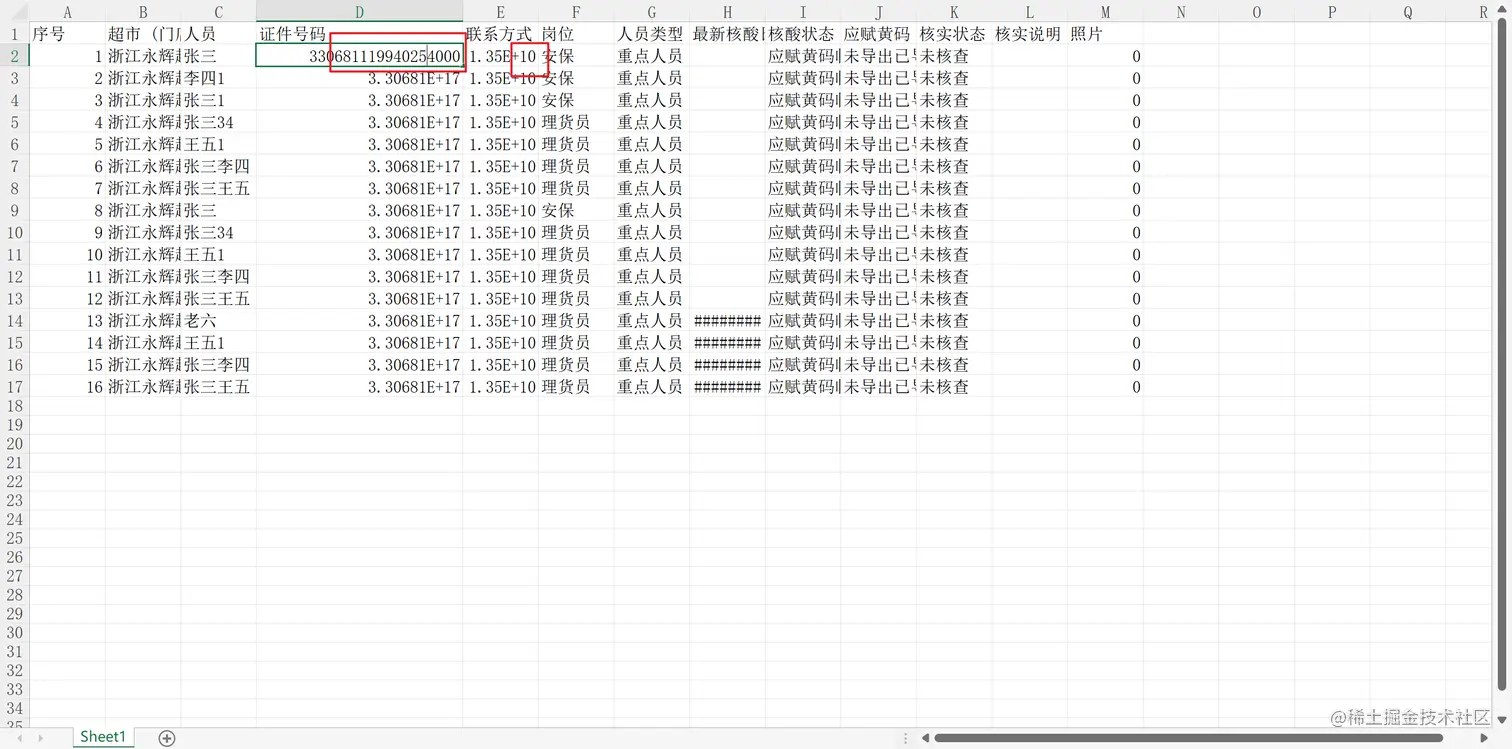Select the cell containing 老六

point(219,321)
